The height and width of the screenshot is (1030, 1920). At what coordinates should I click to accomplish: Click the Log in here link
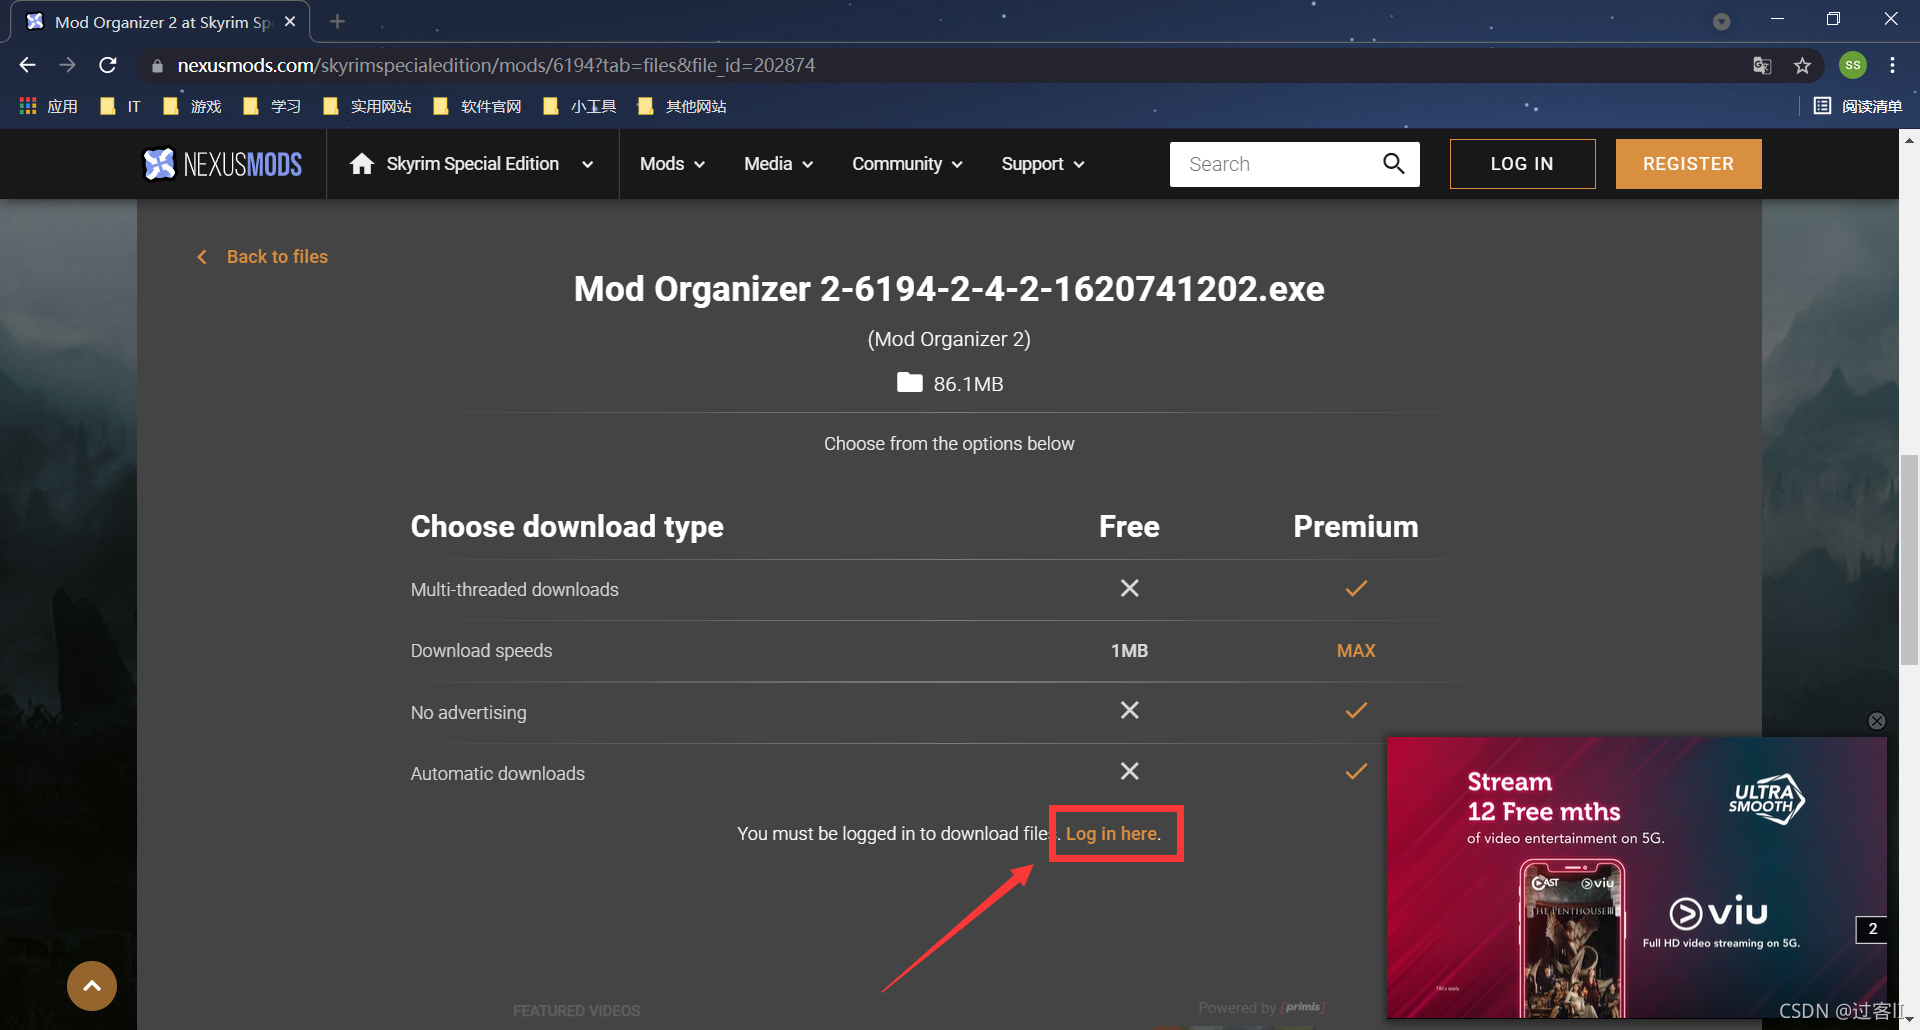(1113, 834)
